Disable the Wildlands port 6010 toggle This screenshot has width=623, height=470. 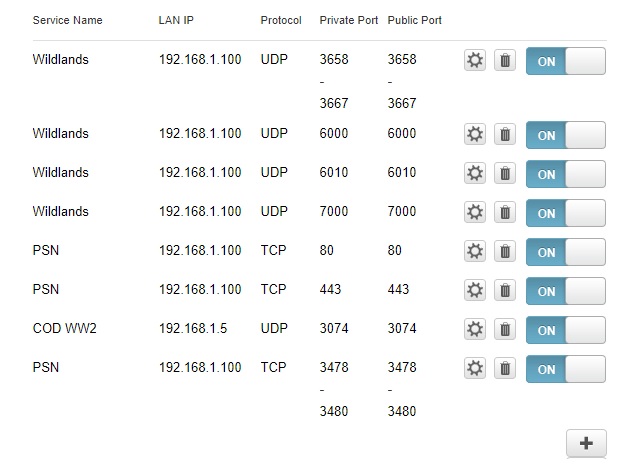click(x=565, y=174)
